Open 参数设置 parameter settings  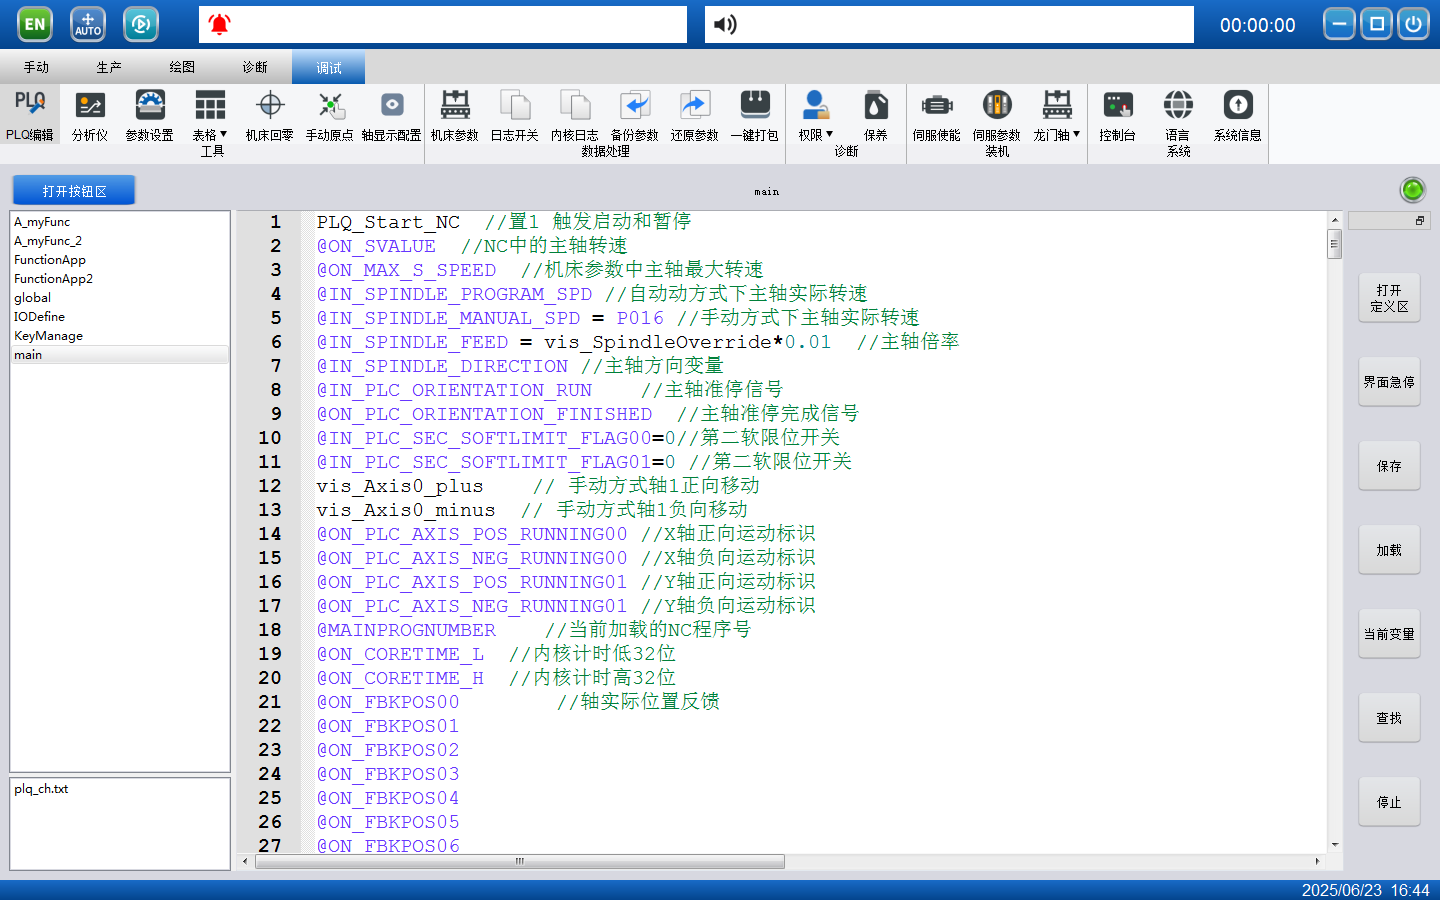pyautogui.click(x=150, y=115)
